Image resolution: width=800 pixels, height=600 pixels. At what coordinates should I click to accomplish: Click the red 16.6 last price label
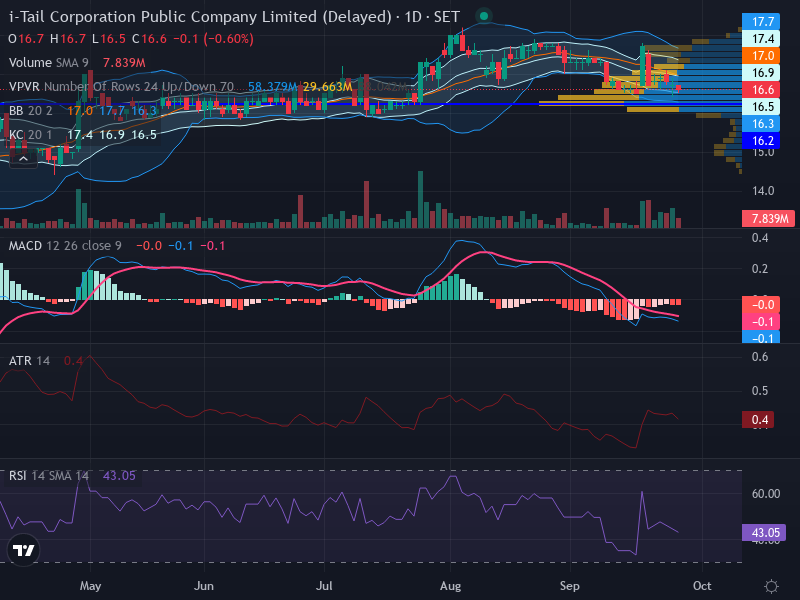pyautogui.click(x=761, y=90)
